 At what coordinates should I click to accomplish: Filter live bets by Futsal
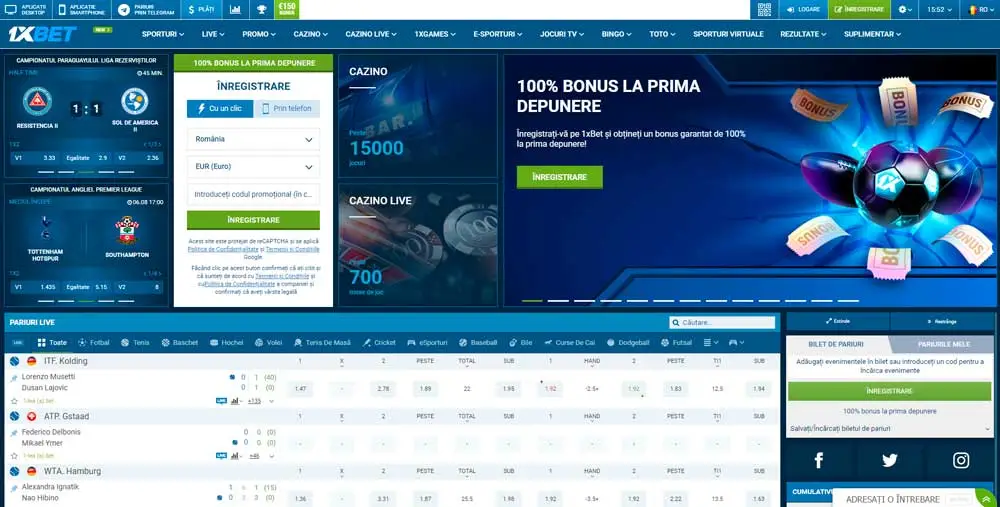tap(676, 342)
